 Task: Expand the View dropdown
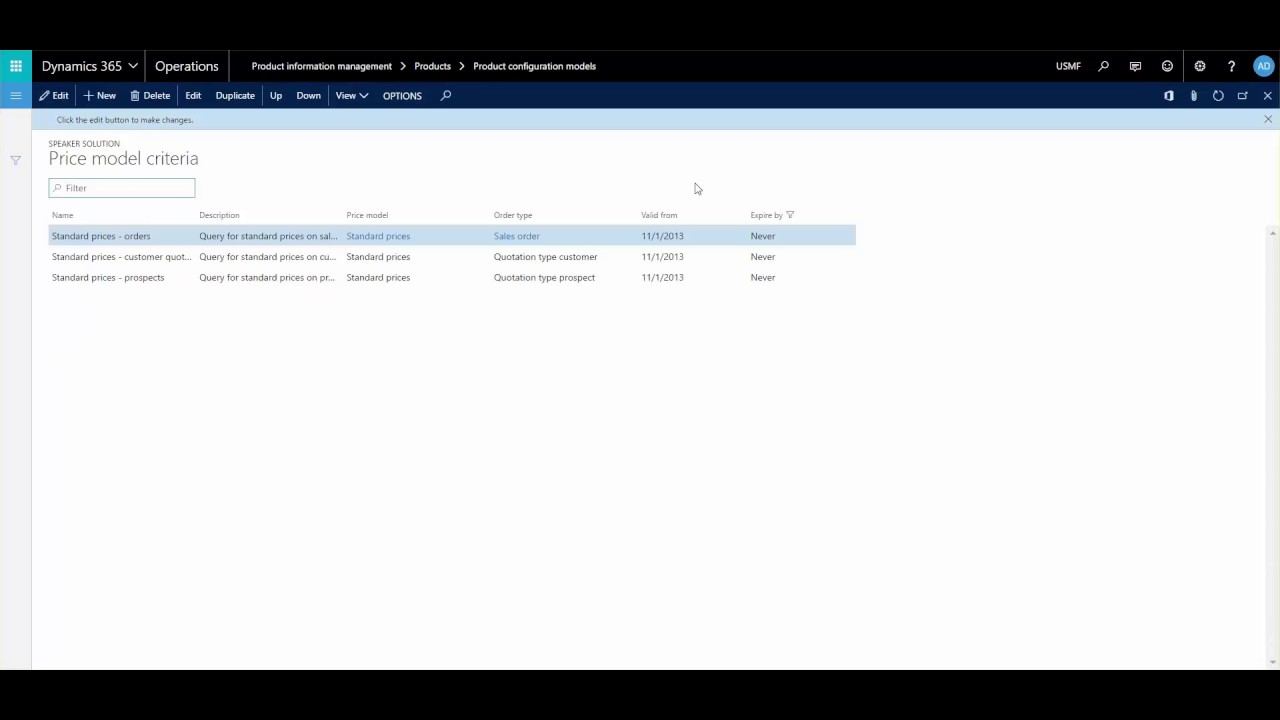coord(352,96)
